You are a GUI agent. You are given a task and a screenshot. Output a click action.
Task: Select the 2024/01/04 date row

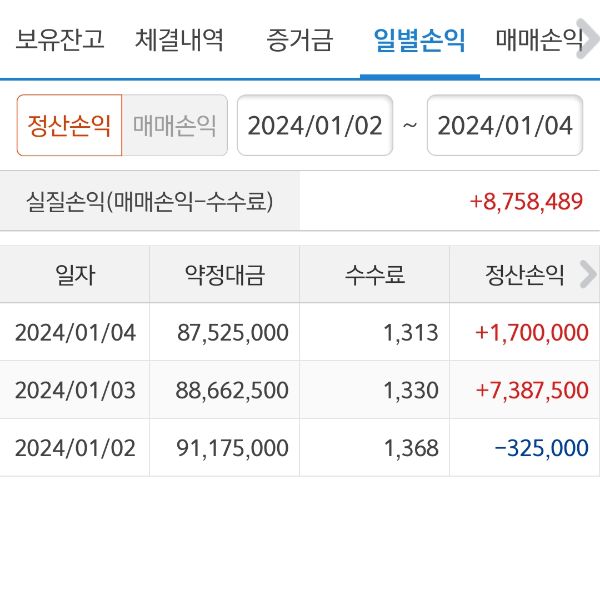[75, 333]
